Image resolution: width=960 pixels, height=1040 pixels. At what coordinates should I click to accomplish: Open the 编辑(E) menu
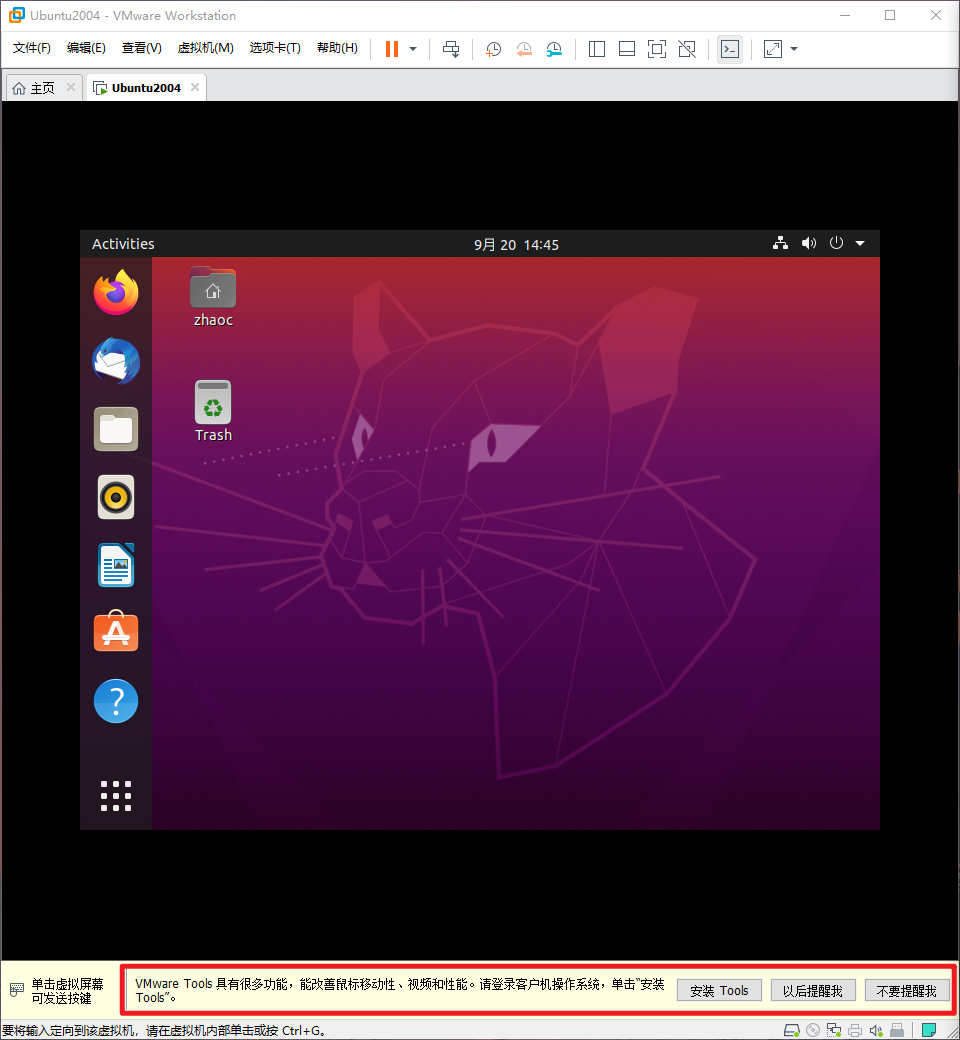point(86,48)
